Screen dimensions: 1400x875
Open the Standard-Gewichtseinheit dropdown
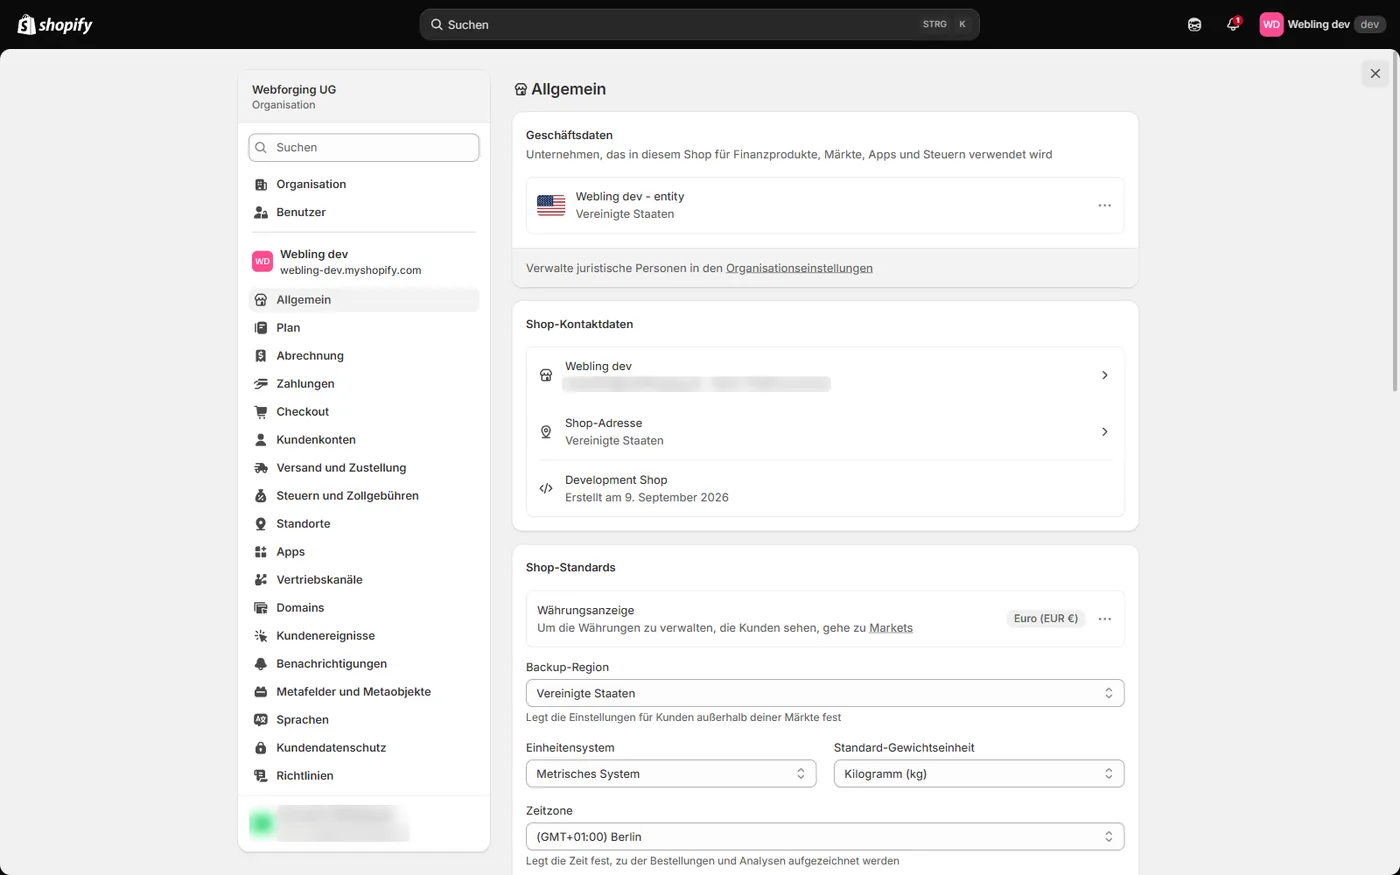click(x=979, y=774)
